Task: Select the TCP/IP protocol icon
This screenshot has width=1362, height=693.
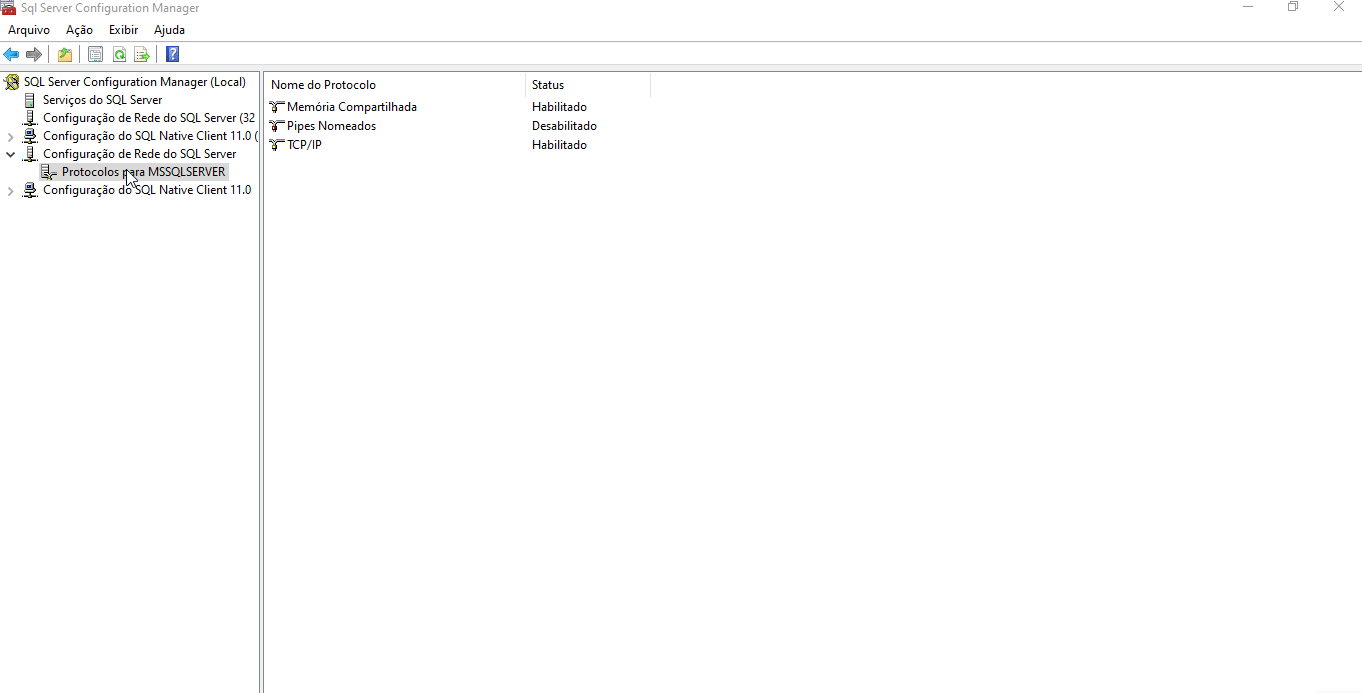Action: 277,145
